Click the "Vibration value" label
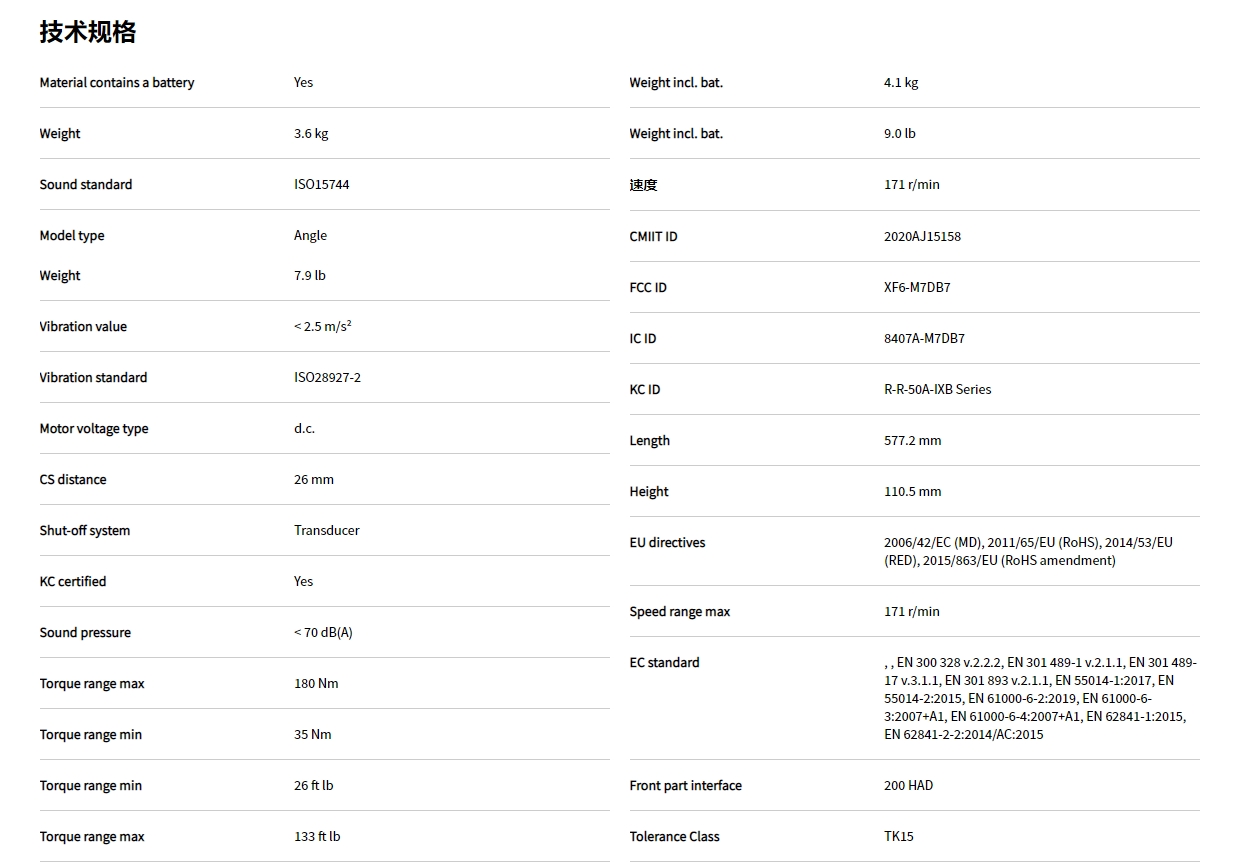 point(83,327)
